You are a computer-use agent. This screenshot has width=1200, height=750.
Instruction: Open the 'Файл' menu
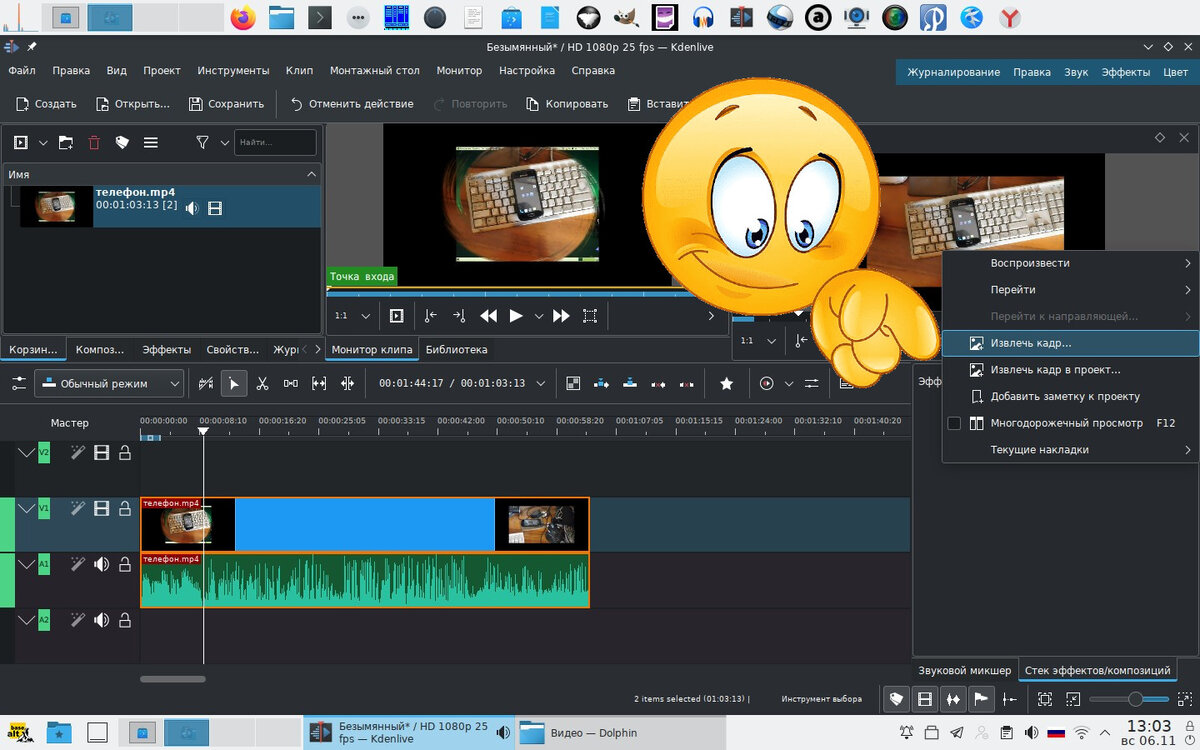click(x=22, y=71)
